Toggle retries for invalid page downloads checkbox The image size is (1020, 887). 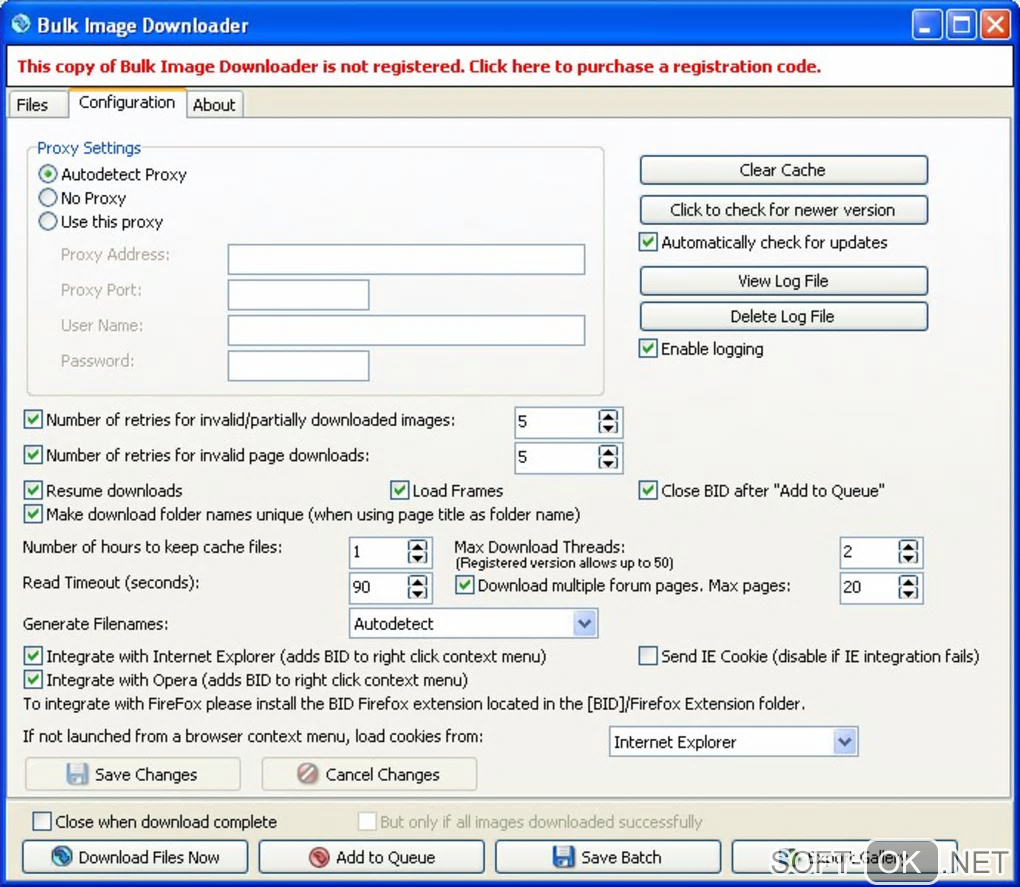(x=33, y=455)
